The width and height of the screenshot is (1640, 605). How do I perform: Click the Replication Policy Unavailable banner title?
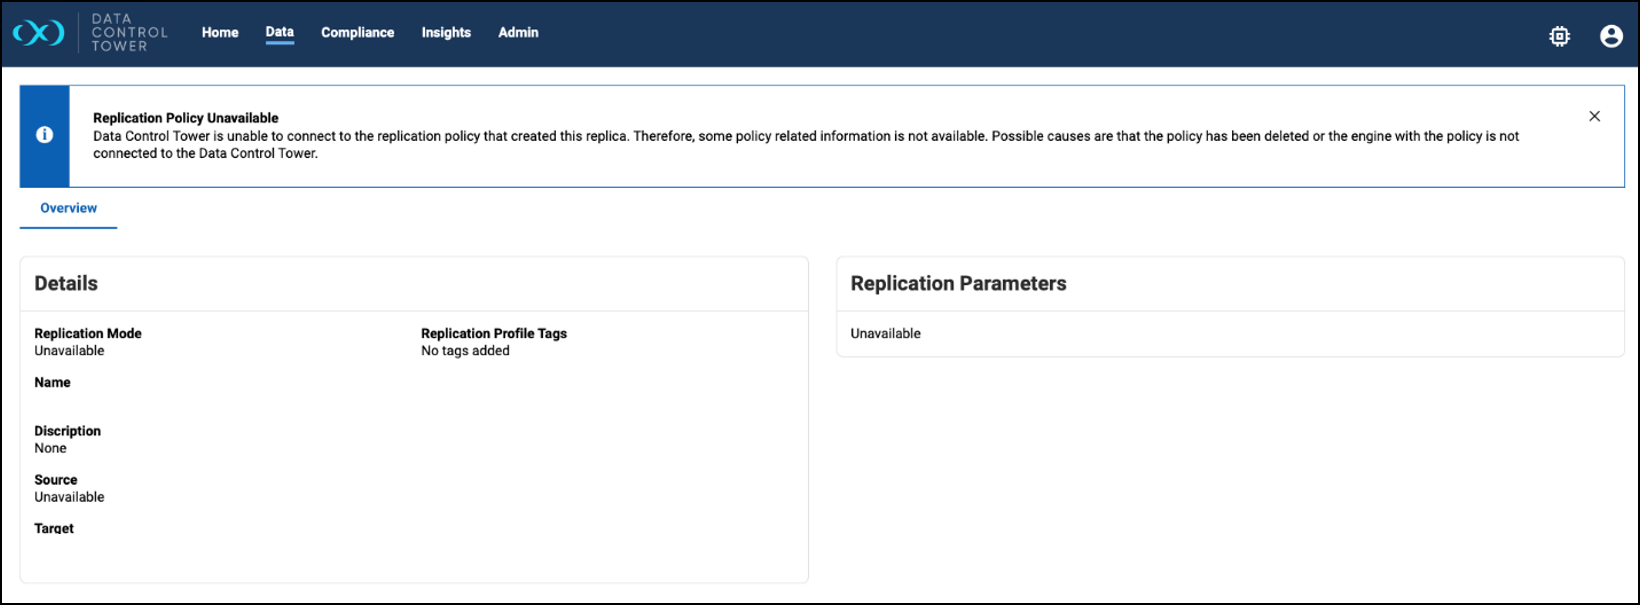(186, 118)
